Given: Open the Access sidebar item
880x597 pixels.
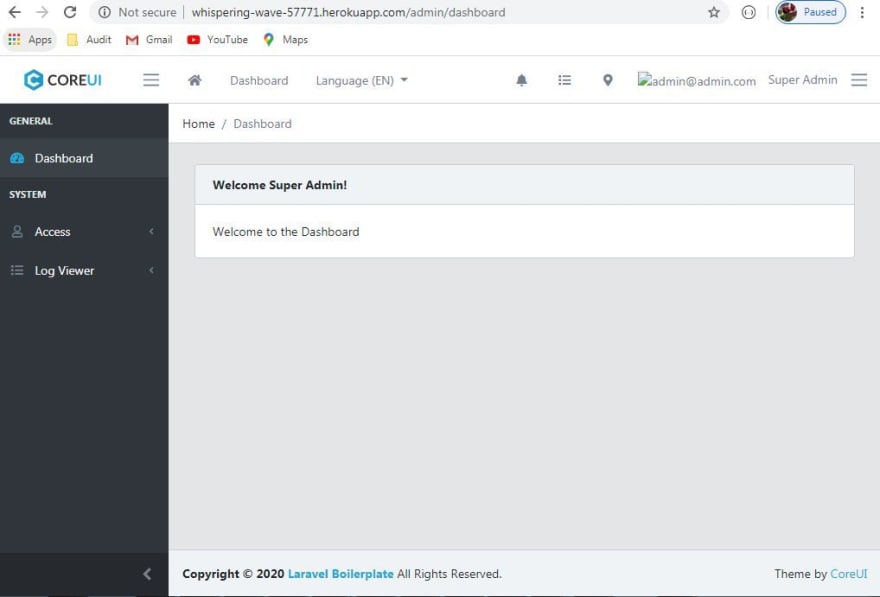Looking at the screenshot, I should pos(84,231).
